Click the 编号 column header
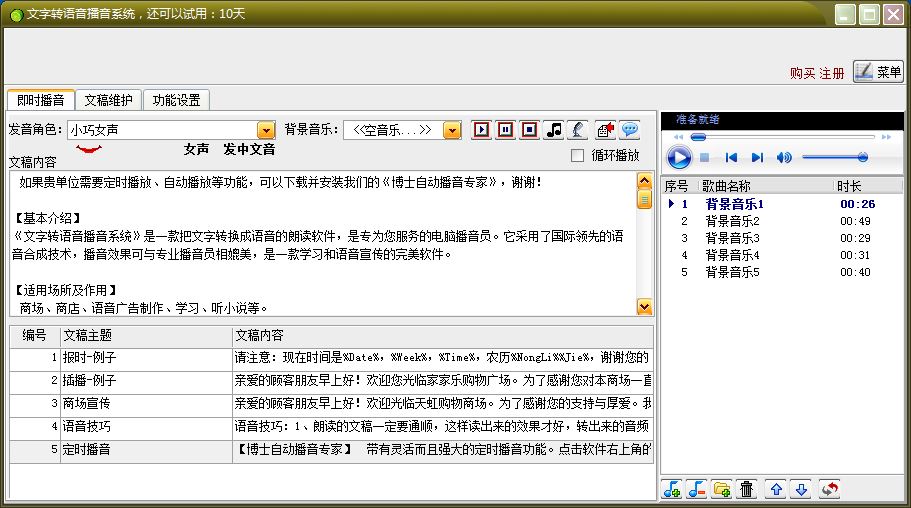The image size is (911, 508). click(35, 335)
